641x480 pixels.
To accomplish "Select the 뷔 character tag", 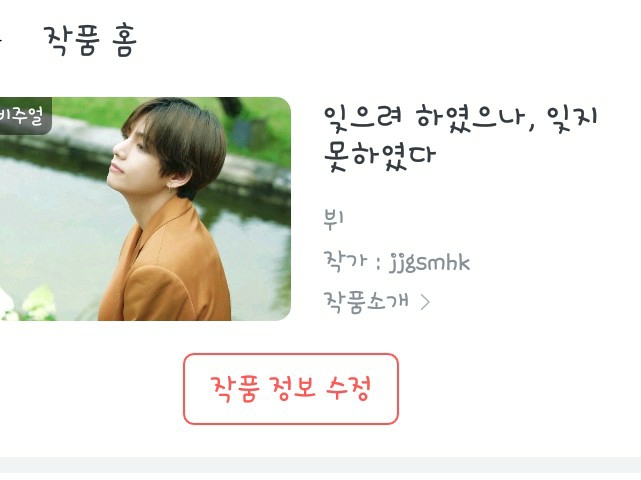I will 334,220.
